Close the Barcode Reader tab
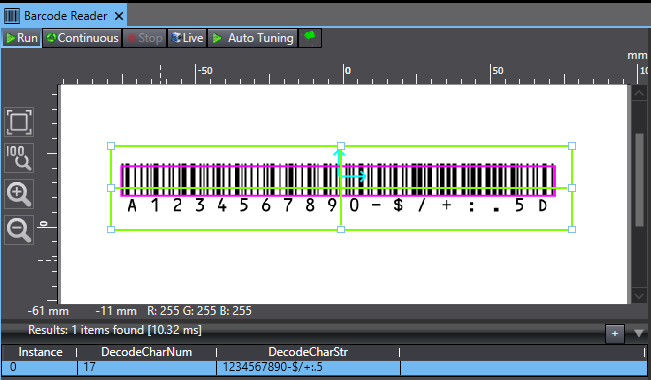Image resolution: width=651 pixels, height=380 pixels. pyautogui.click(x=119, y=16)
